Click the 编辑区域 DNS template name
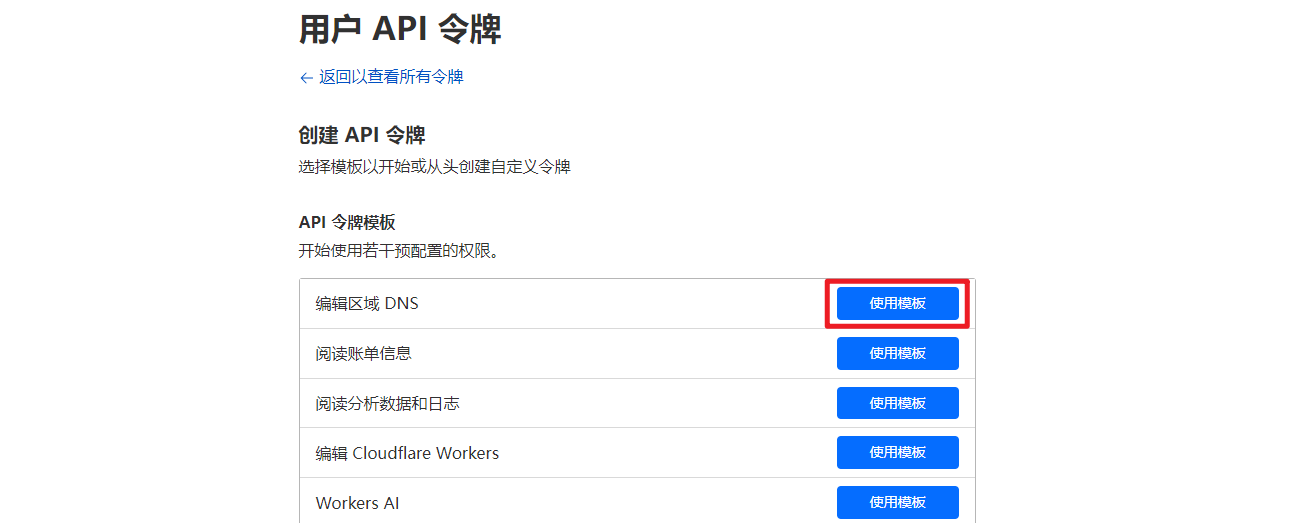1297x523 pixels. click(367, 303)
